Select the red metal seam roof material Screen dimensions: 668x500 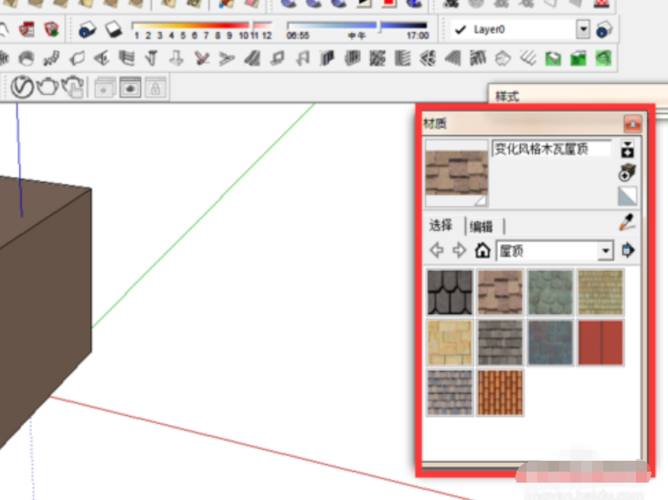pos(600,342)
